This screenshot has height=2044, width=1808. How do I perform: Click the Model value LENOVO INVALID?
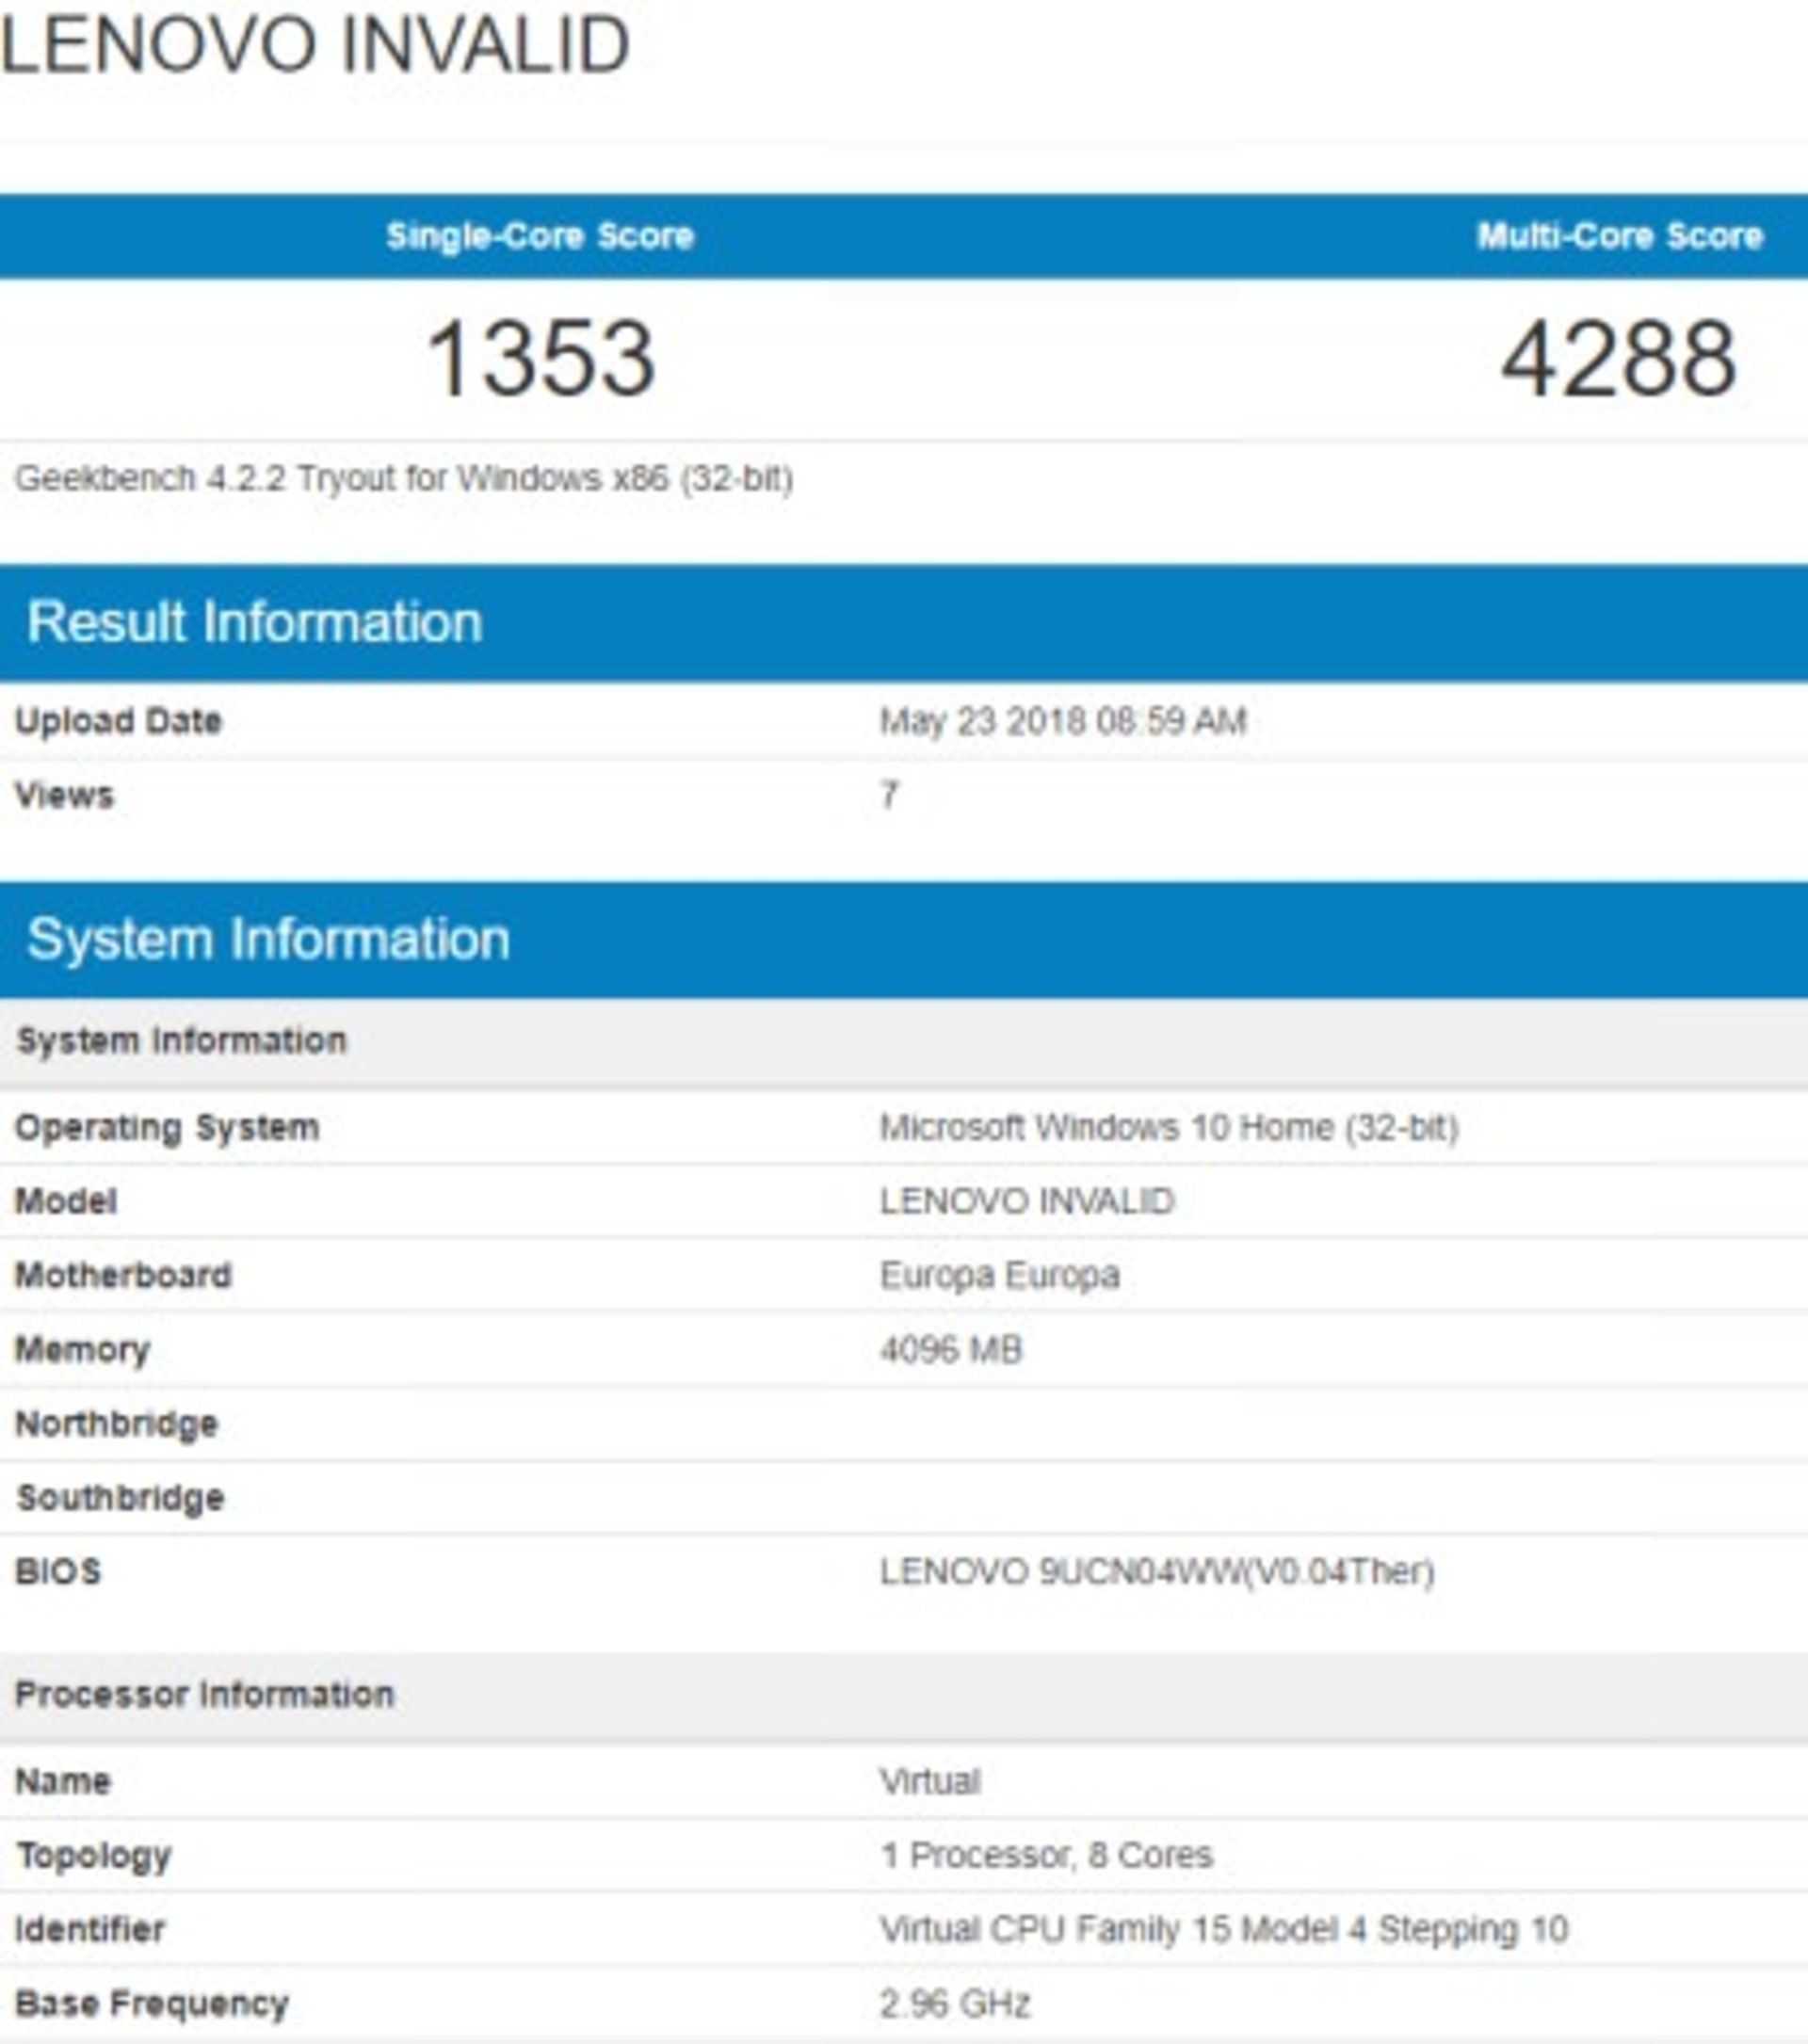(1027, 1201)
